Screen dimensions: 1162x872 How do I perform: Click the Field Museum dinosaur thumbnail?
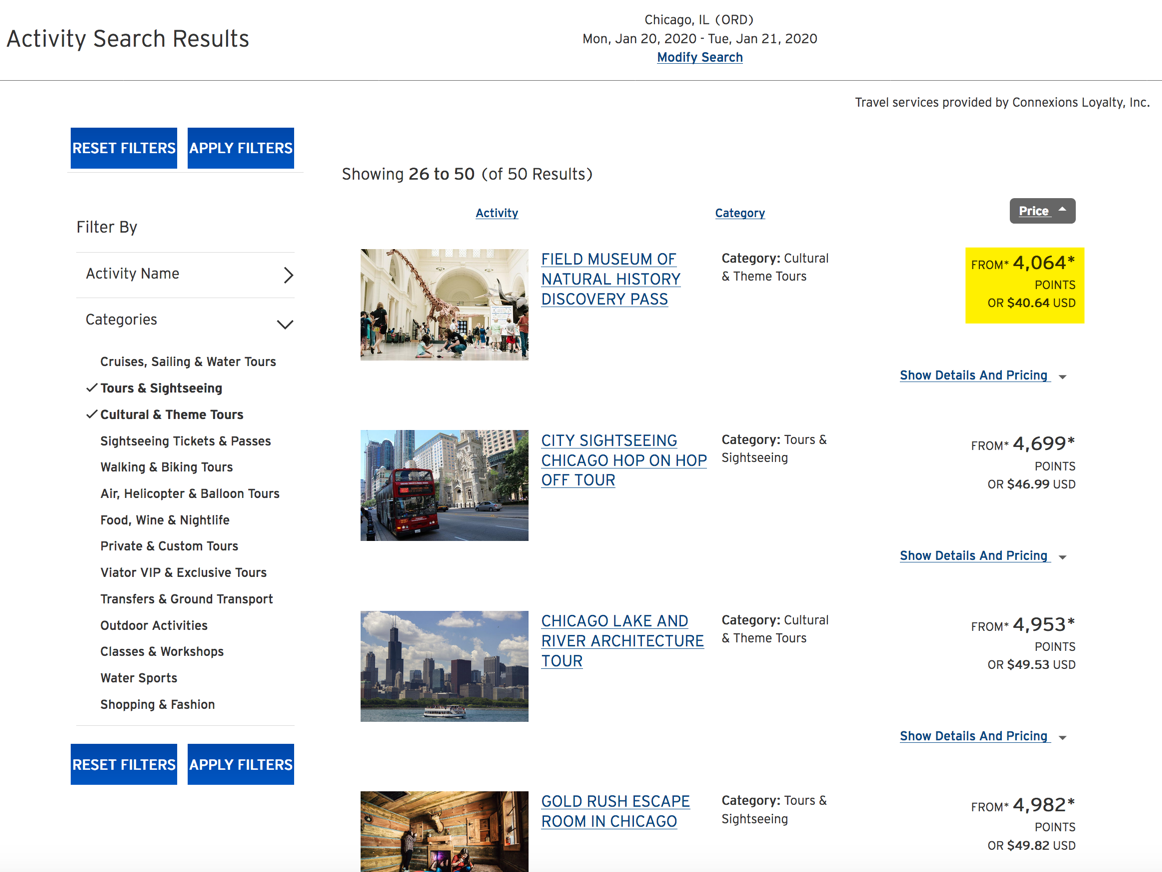coord(445,304)
